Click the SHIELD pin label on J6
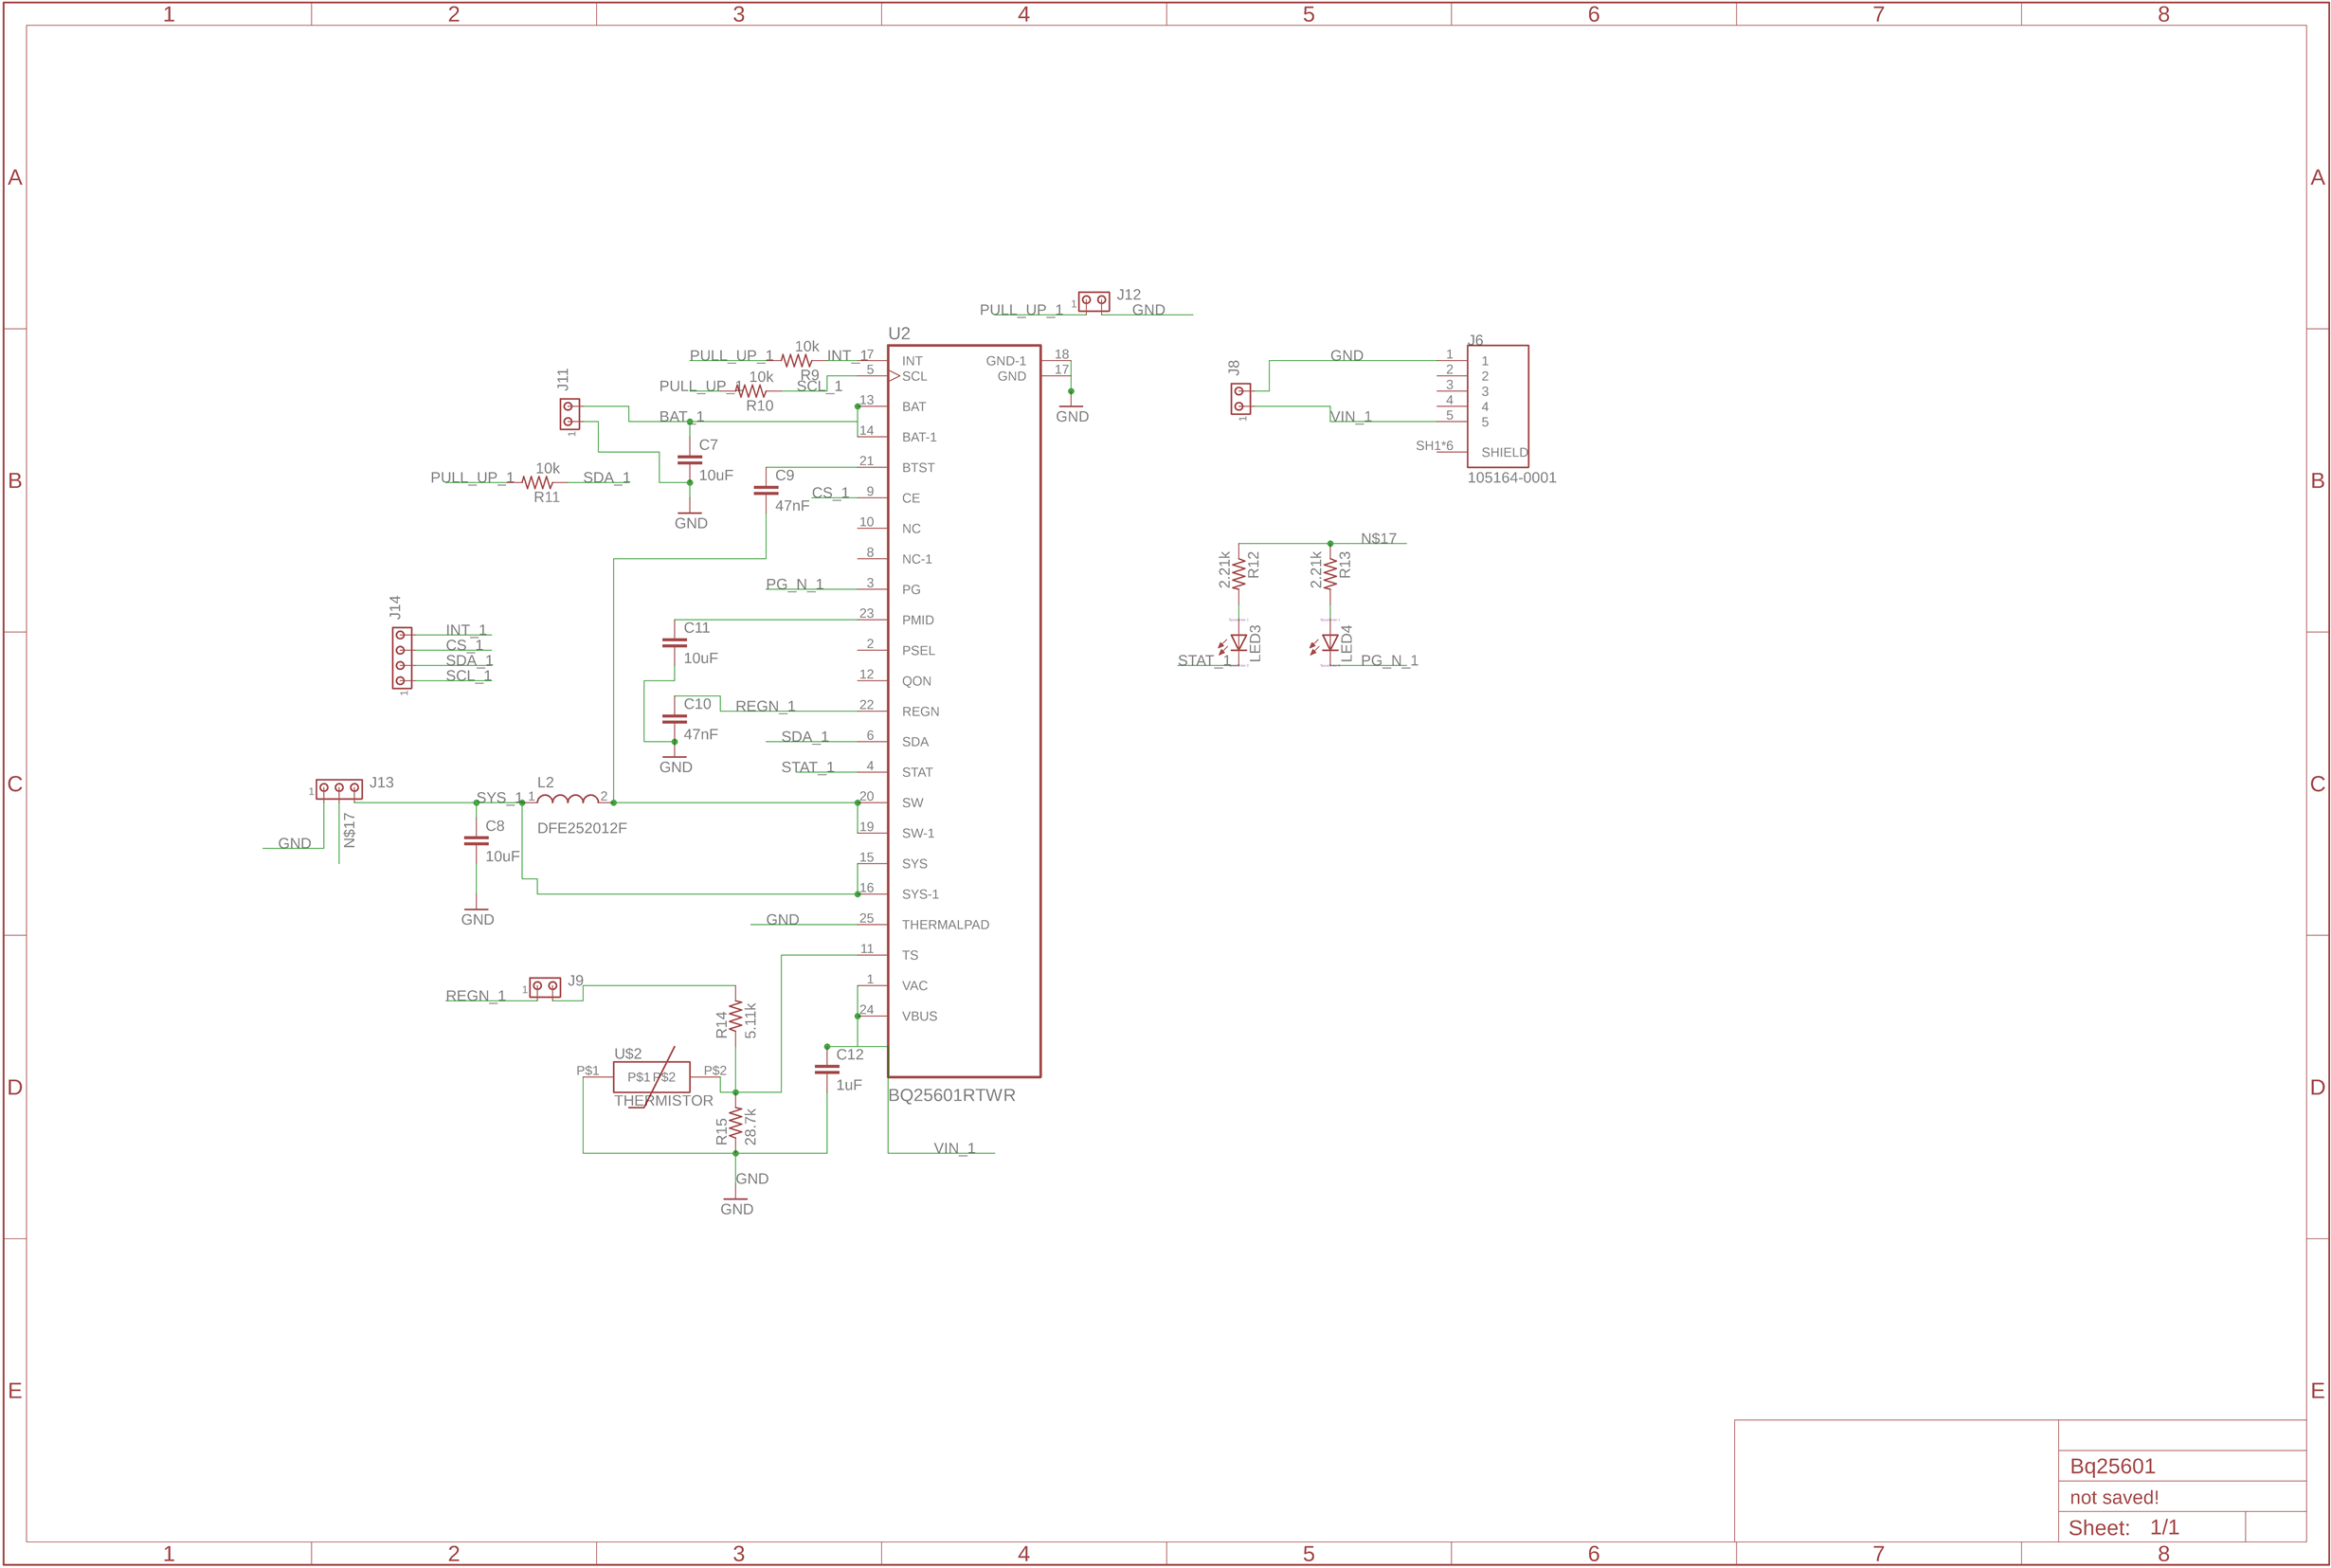 coord(1504,453)
